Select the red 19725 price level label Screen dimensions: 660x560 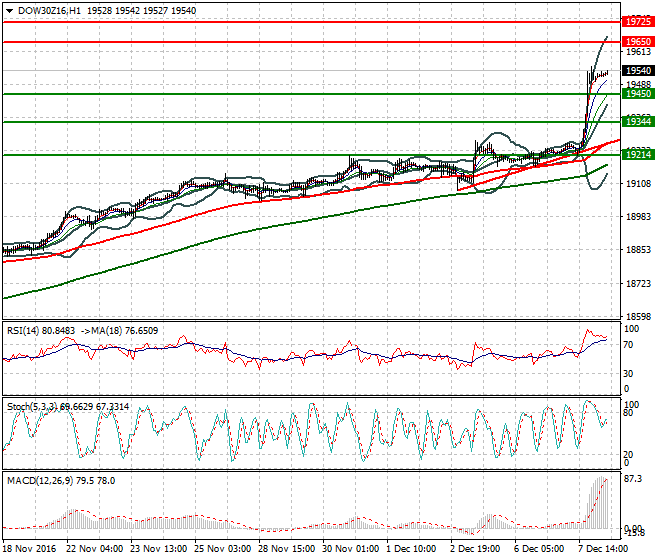click(638, 21)
